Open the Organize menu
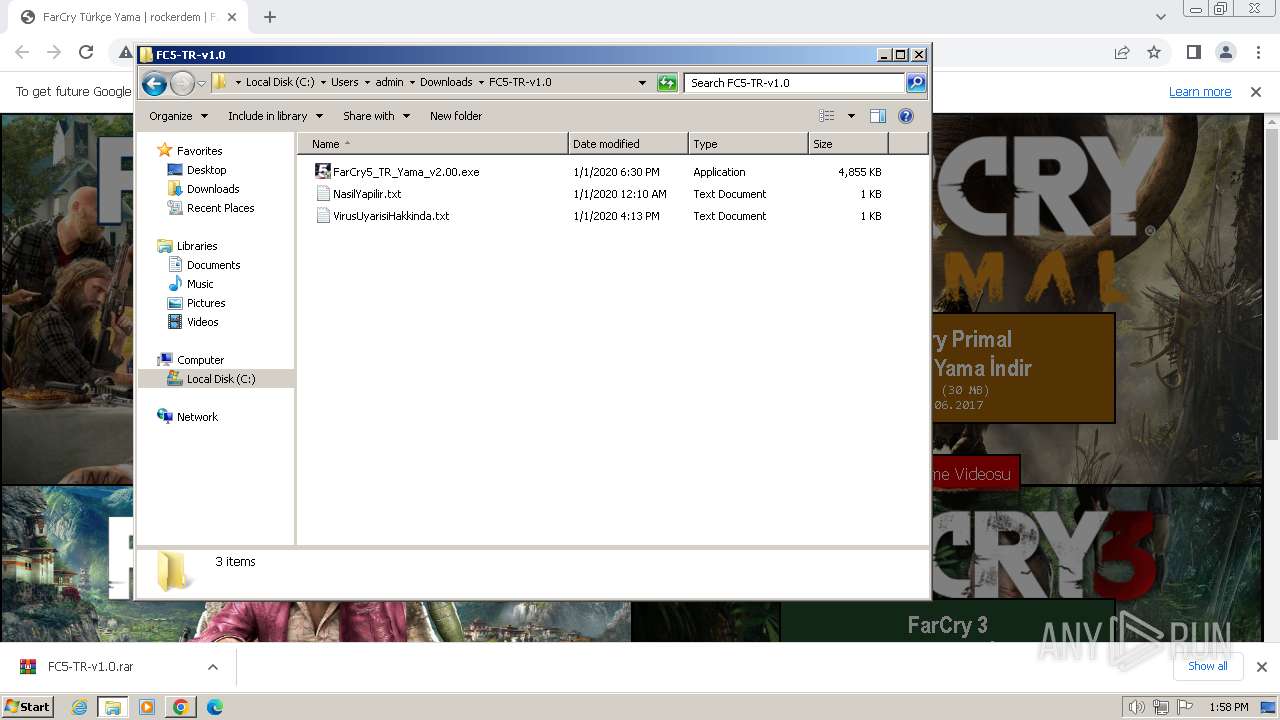Screen dimensions: 1280x720 click(x=178, y=116)
